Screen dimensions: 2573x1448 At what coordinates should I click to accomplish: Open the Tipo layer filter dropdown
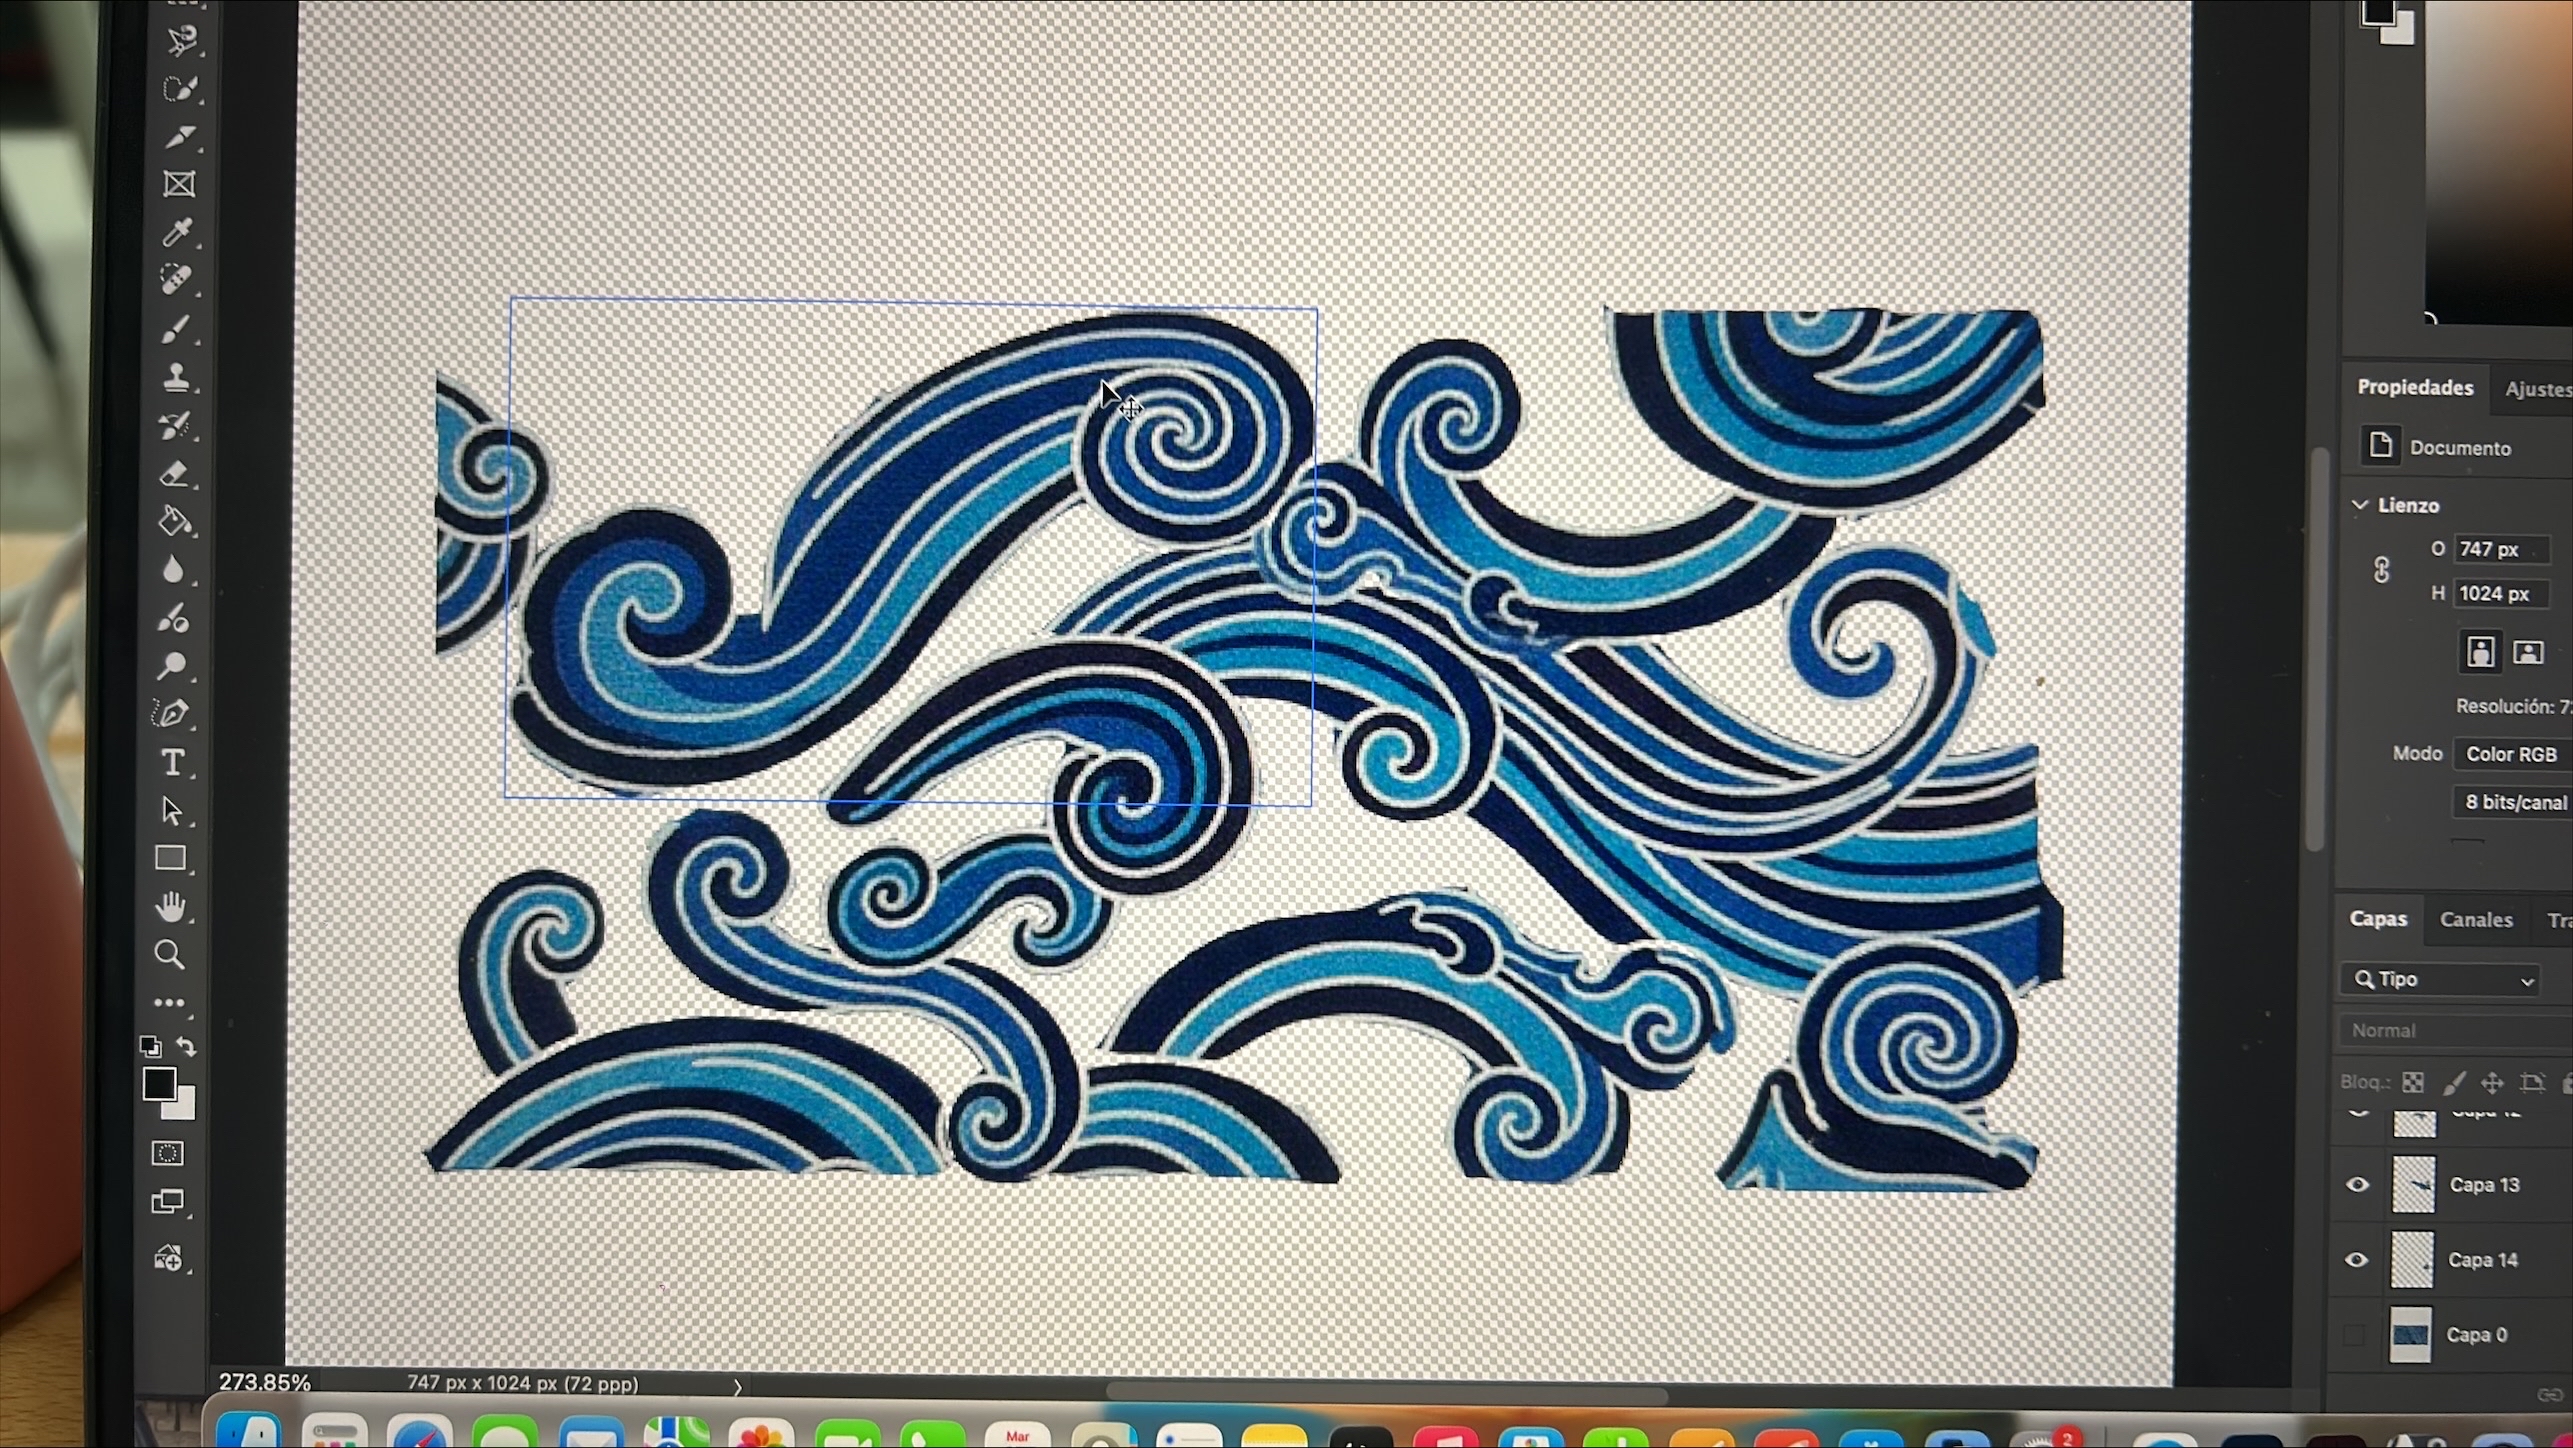[2440, 980]
